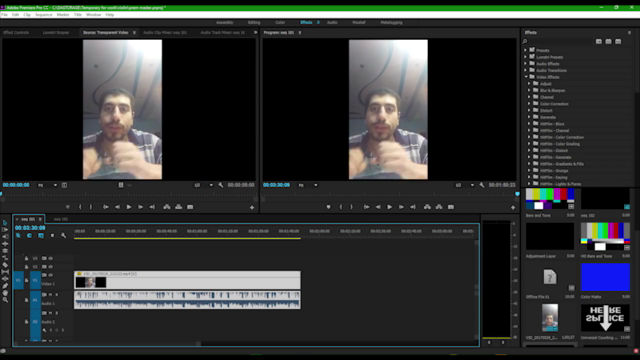Open Source monitor Fit zoom dropdown
Image resolution: width=640 pixels, height=360 pixels.
point(47,185)
